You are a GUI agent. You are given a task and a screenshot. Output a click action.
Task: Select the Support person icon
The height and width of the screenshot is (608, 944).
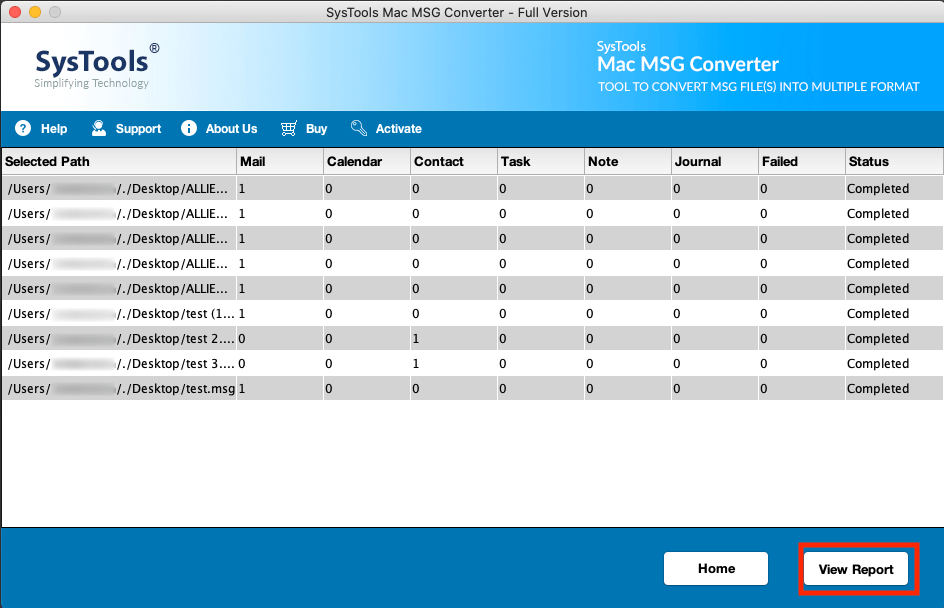(98, 128)
